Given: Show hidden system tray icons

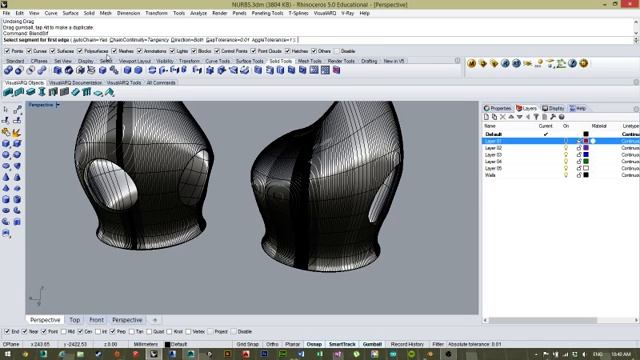Looking at the screenshot, I should (x=536, y=354).
